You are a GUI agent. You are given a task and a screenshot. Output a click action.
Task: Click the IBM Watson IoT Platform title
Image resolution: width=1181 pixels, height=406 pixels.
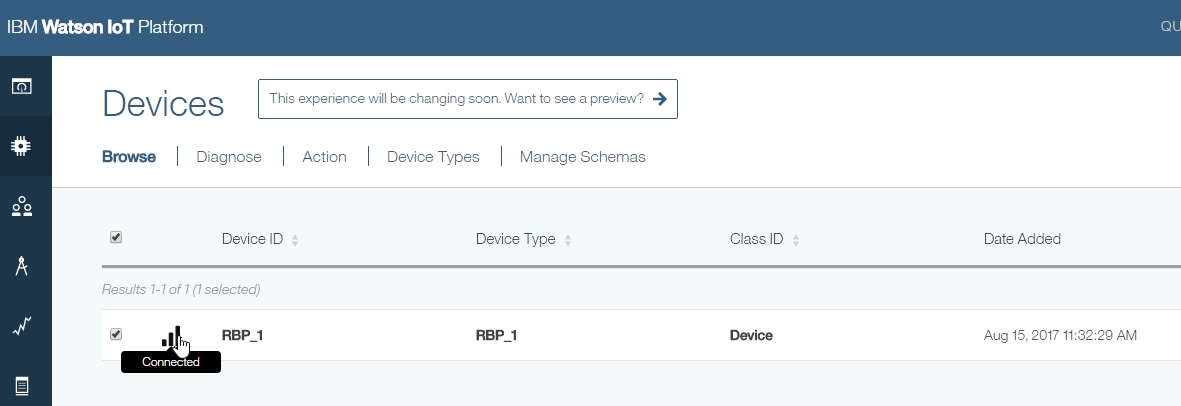(105, 27)
